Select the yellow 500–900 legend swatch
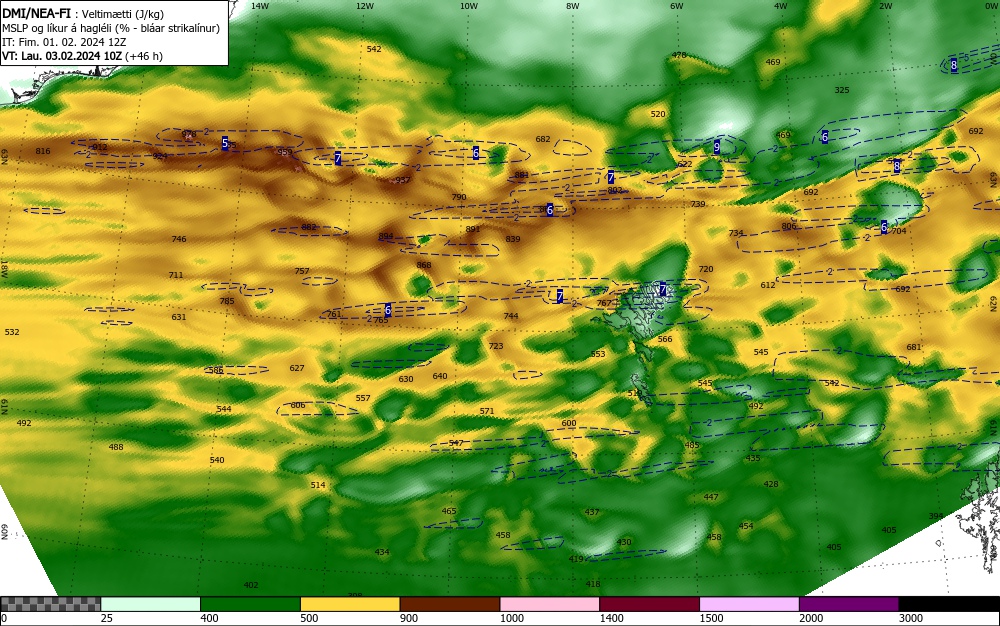Image resolution: width=1000 pixels, height=626 pixels. (350, 604)
